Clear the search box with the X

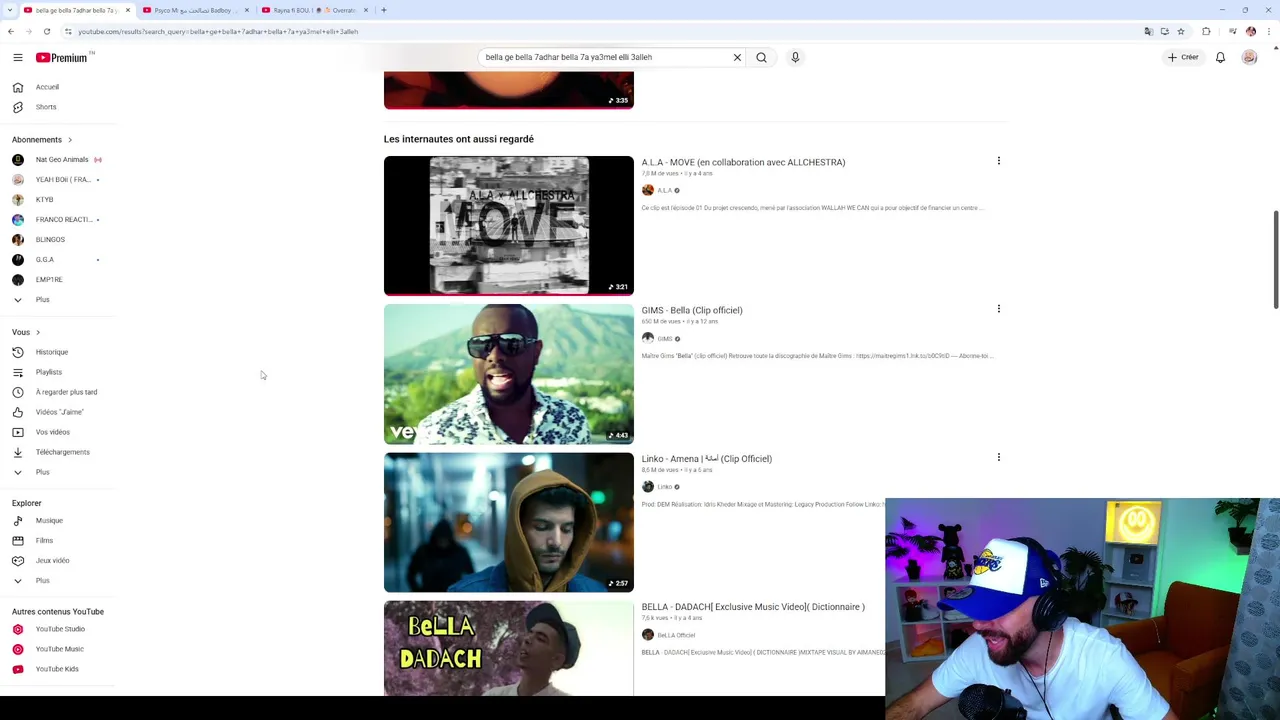pyautogui.click(x=737, y=58)
